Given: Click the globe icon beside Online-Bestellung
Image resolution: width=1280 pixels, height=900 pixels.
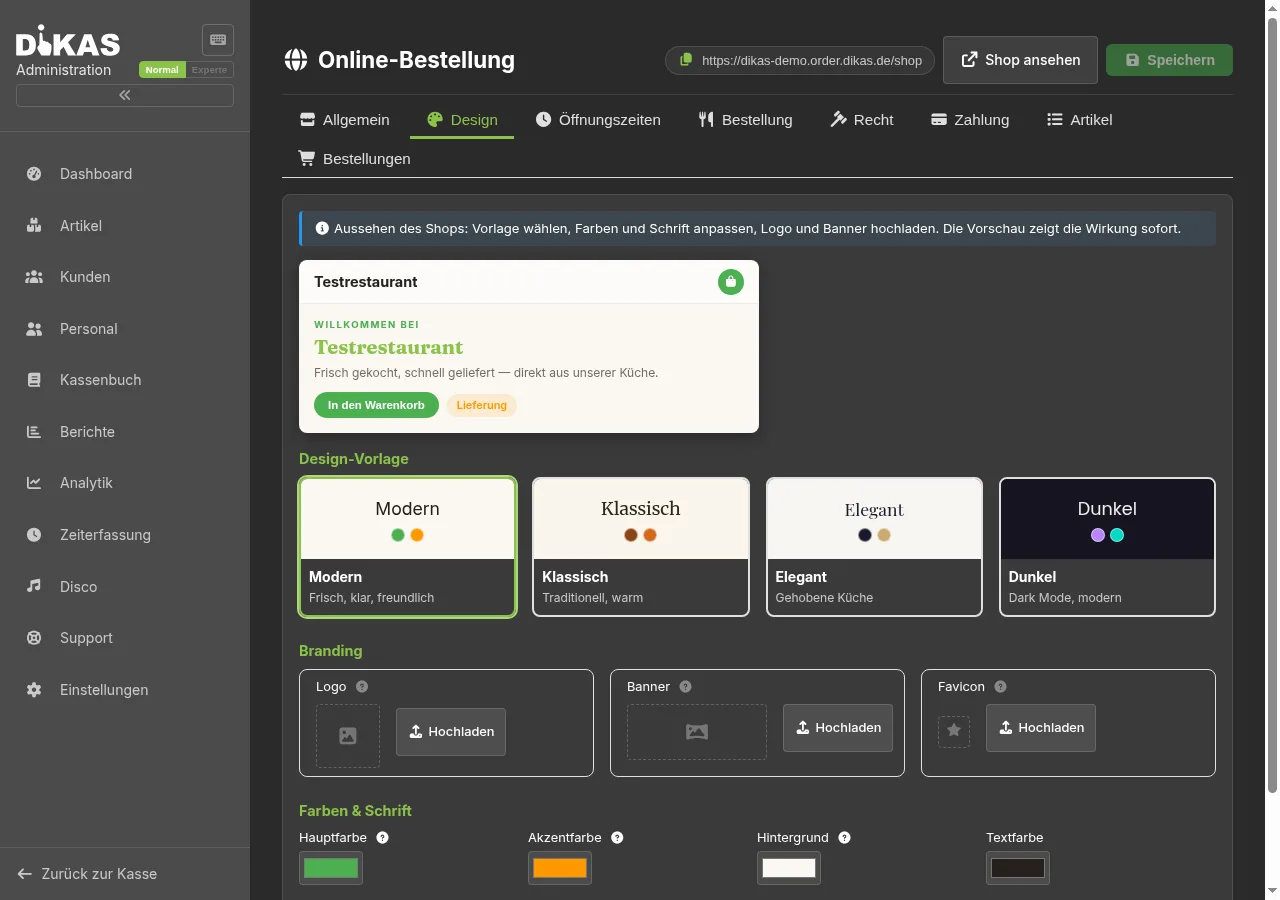Looking at the screenshot, I should pos(295,60).
